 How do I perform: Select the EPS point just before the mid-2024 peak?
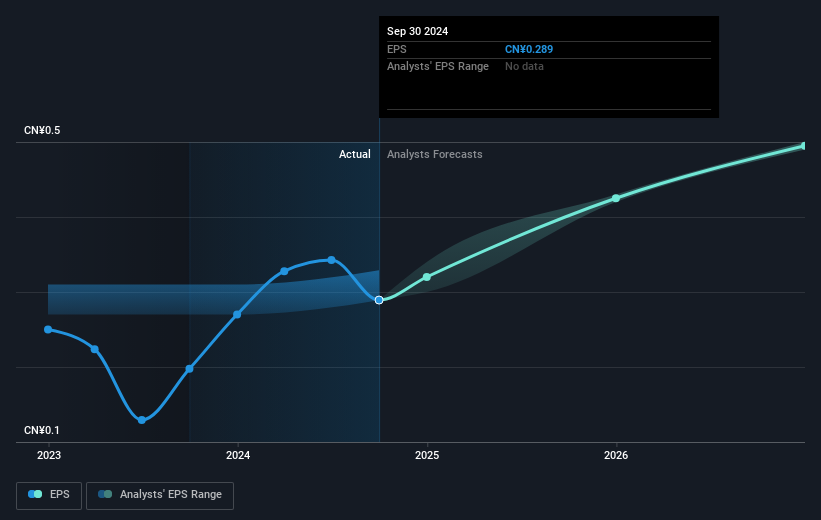[x=284, y=271]
